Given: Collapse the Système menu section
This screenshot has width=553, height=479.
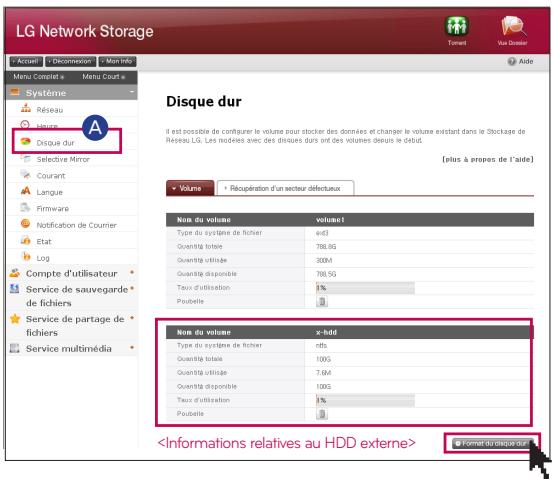Looking at the screenshot, I should [132, 92].
